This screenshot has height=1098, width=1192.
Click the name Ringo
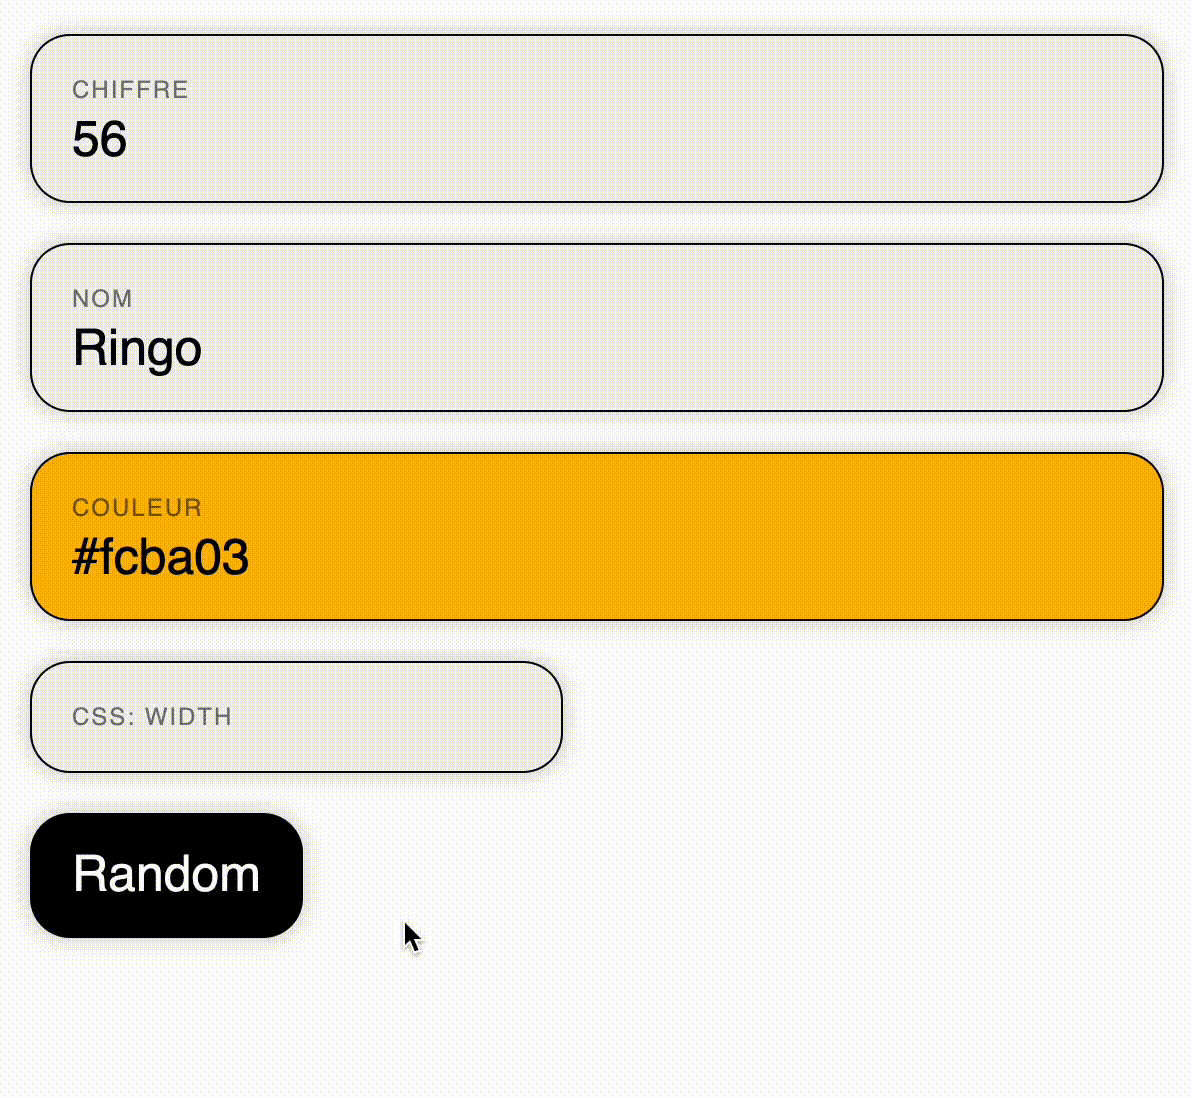point(137,349)
